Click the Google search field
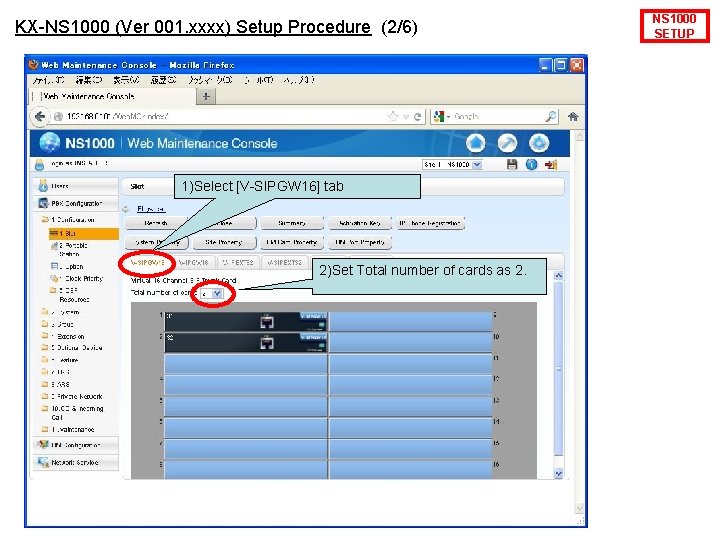This screenshot has width=720, height=540. 497,117
